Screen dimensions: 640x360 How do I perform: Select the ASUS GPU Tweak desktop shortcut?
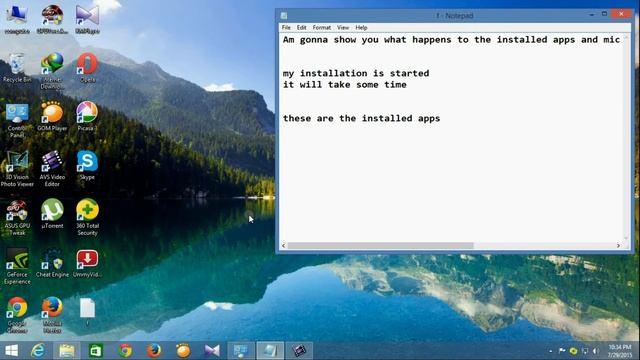(17, 218)
